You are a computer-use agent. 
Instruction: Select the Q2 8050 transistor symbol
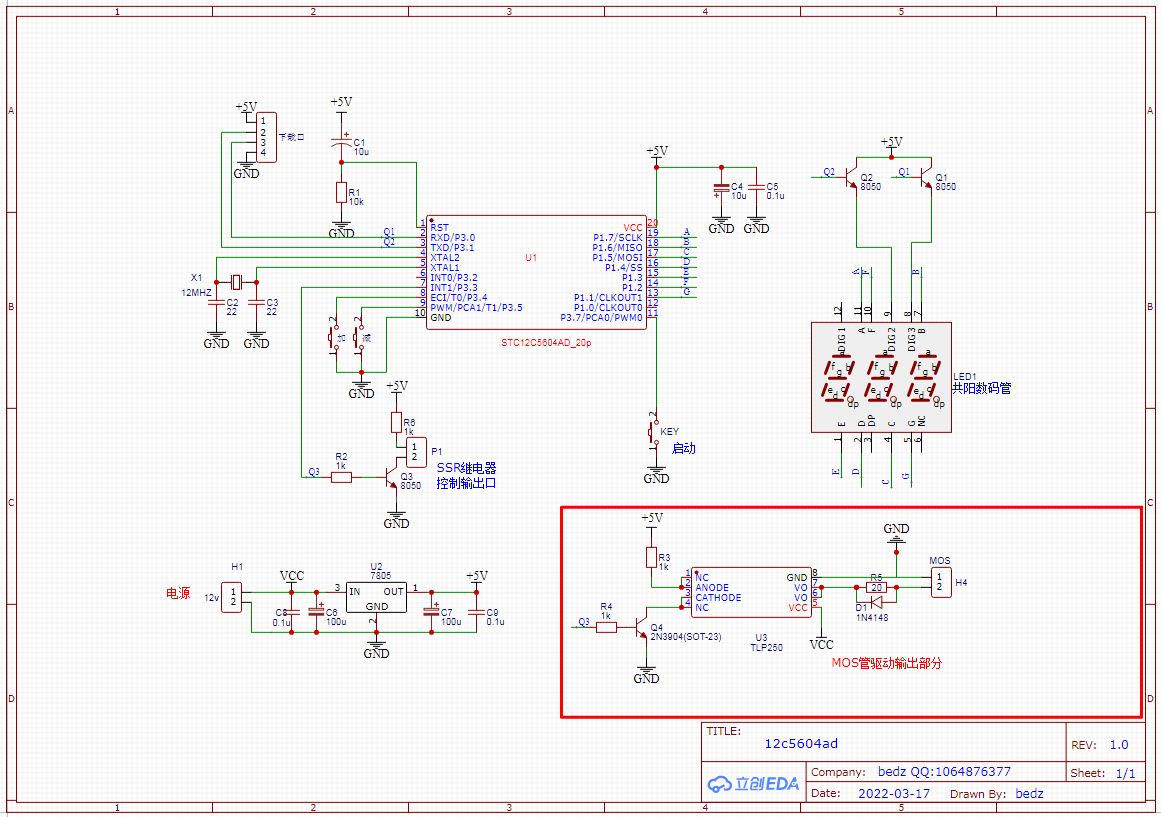point(851,179)
